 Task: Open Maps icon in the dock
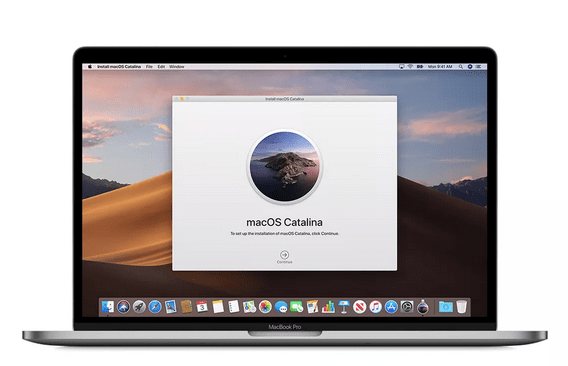[249, 307]
